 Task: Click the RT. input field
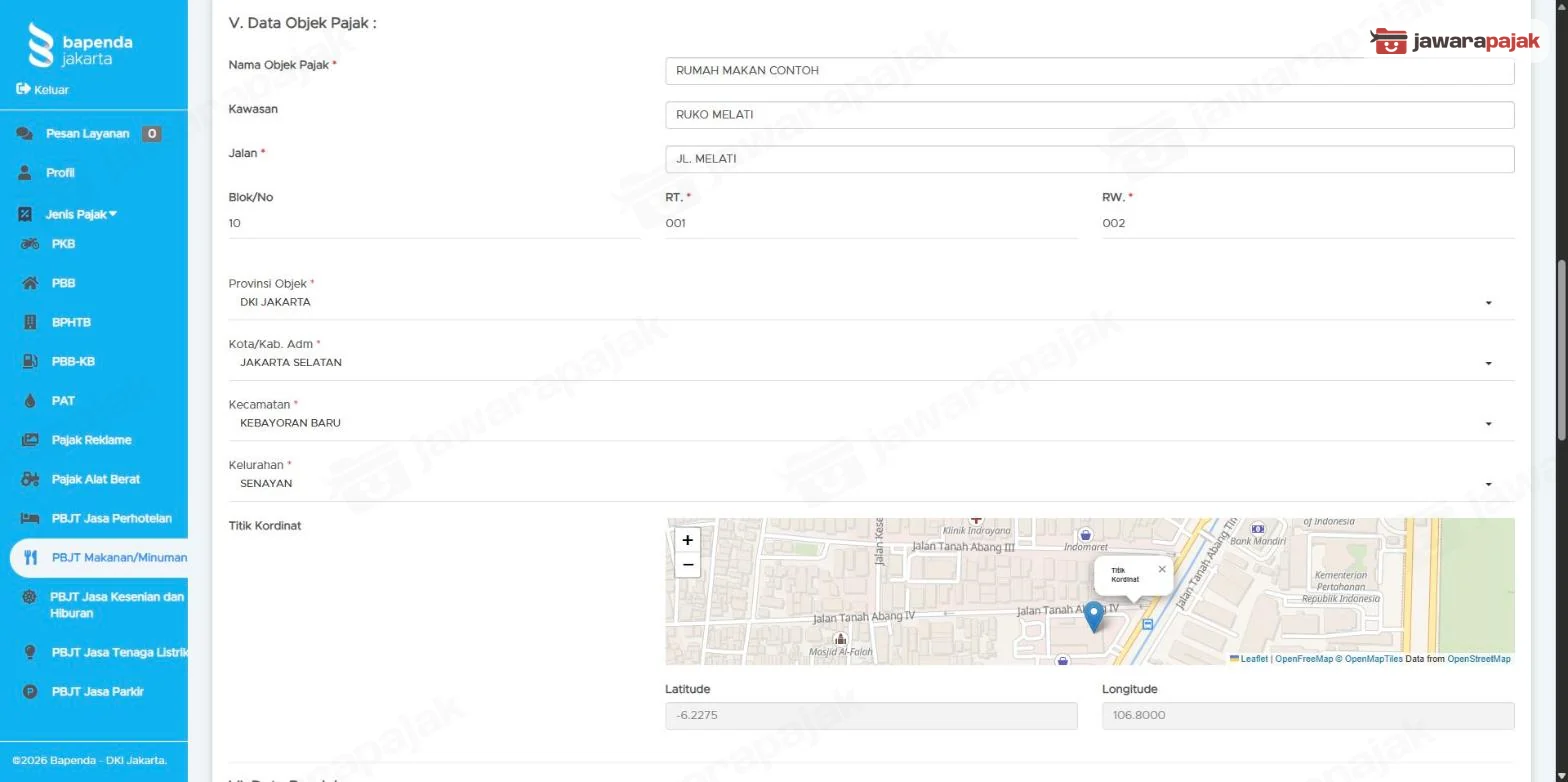[x=871, y=224]
